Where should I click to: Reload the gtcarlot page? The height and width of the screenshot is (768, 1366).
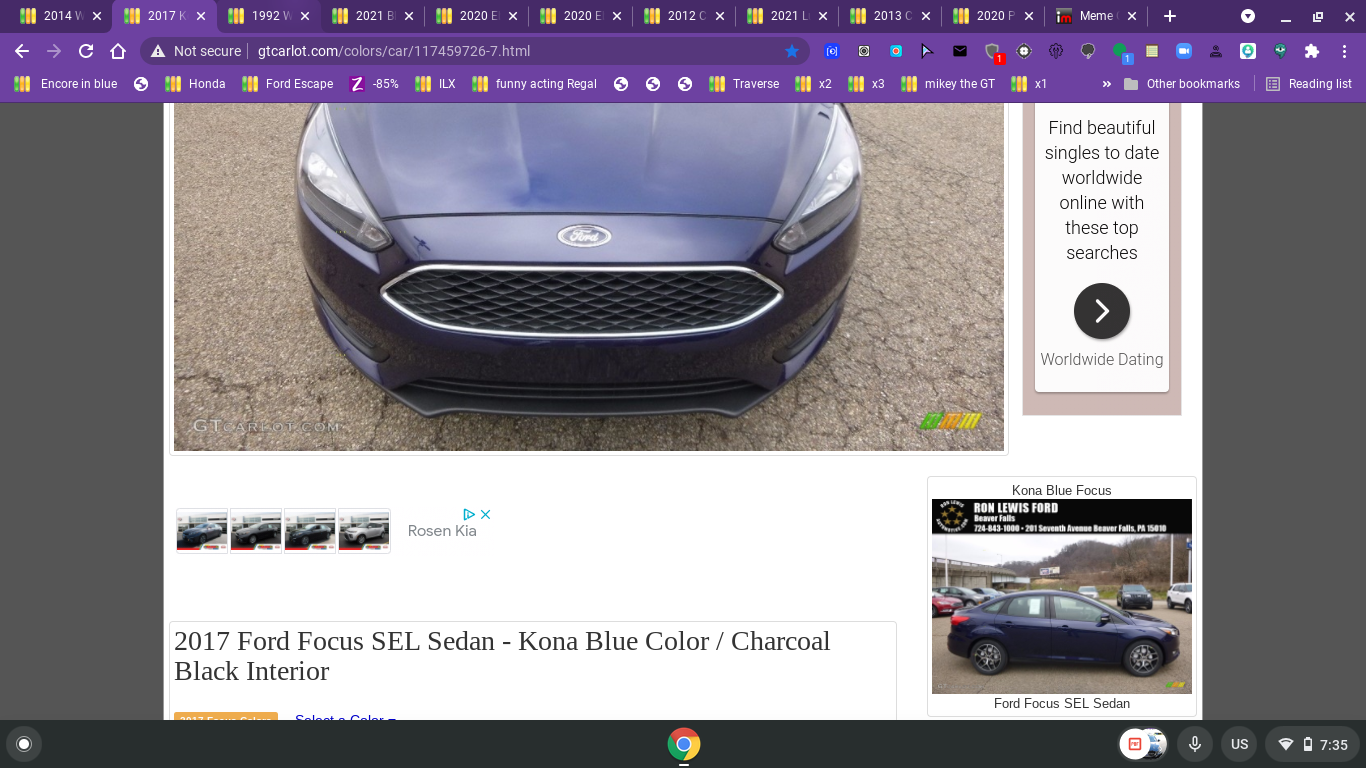click(86, 51)
